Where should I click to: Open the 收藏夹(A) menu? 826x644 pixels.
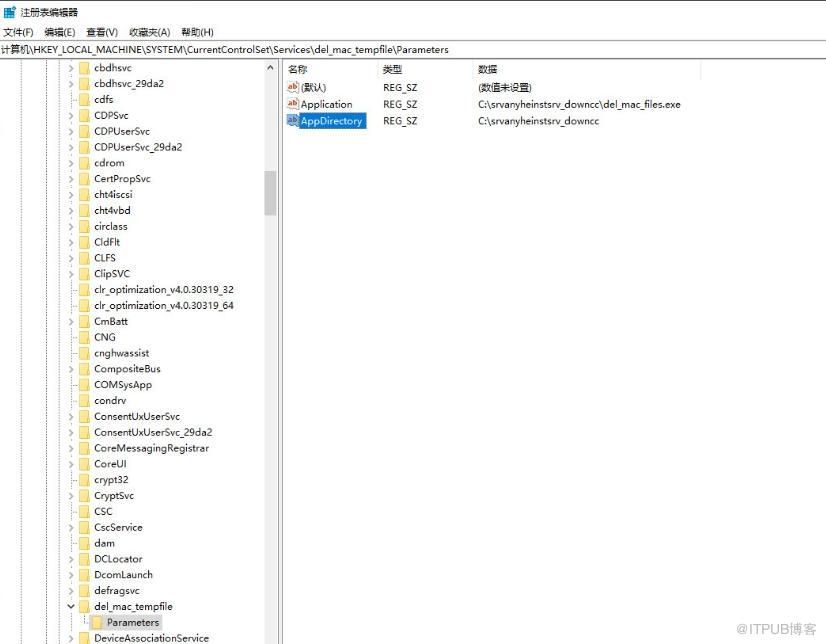[150, 32]
